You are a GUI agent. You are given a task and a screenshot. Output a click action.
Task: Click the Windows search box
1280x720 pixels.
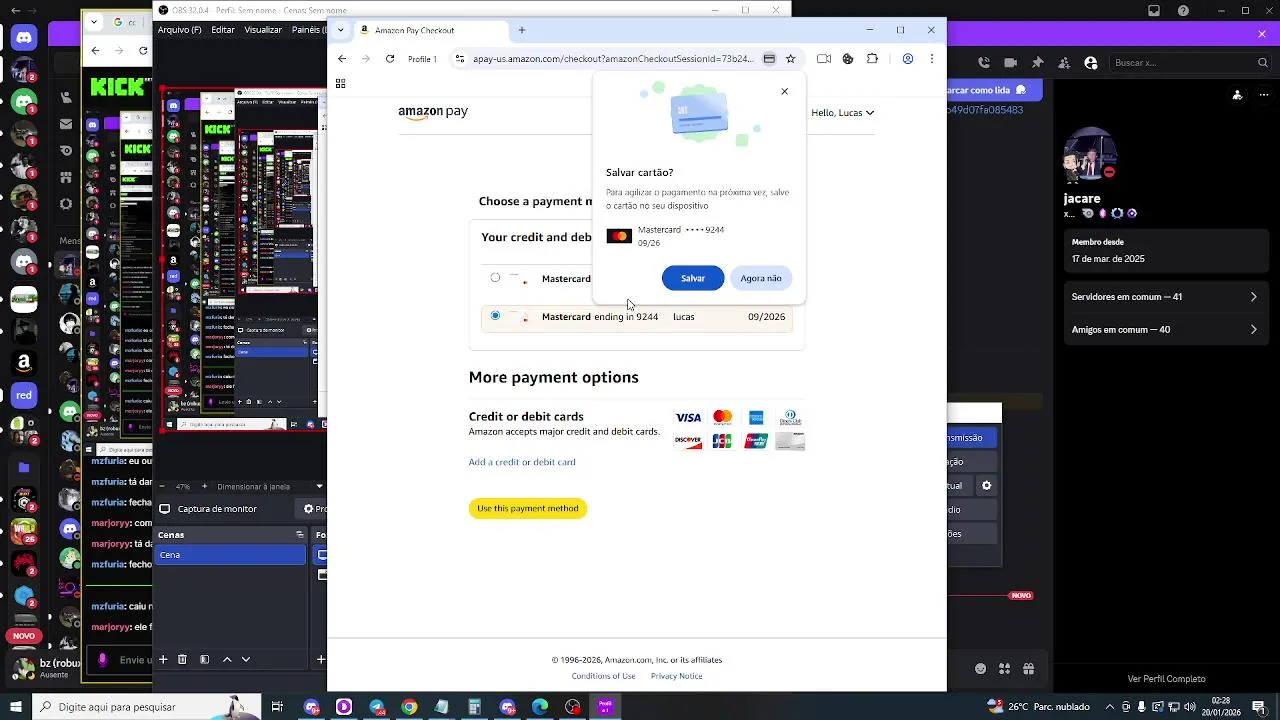coord(145,707)
